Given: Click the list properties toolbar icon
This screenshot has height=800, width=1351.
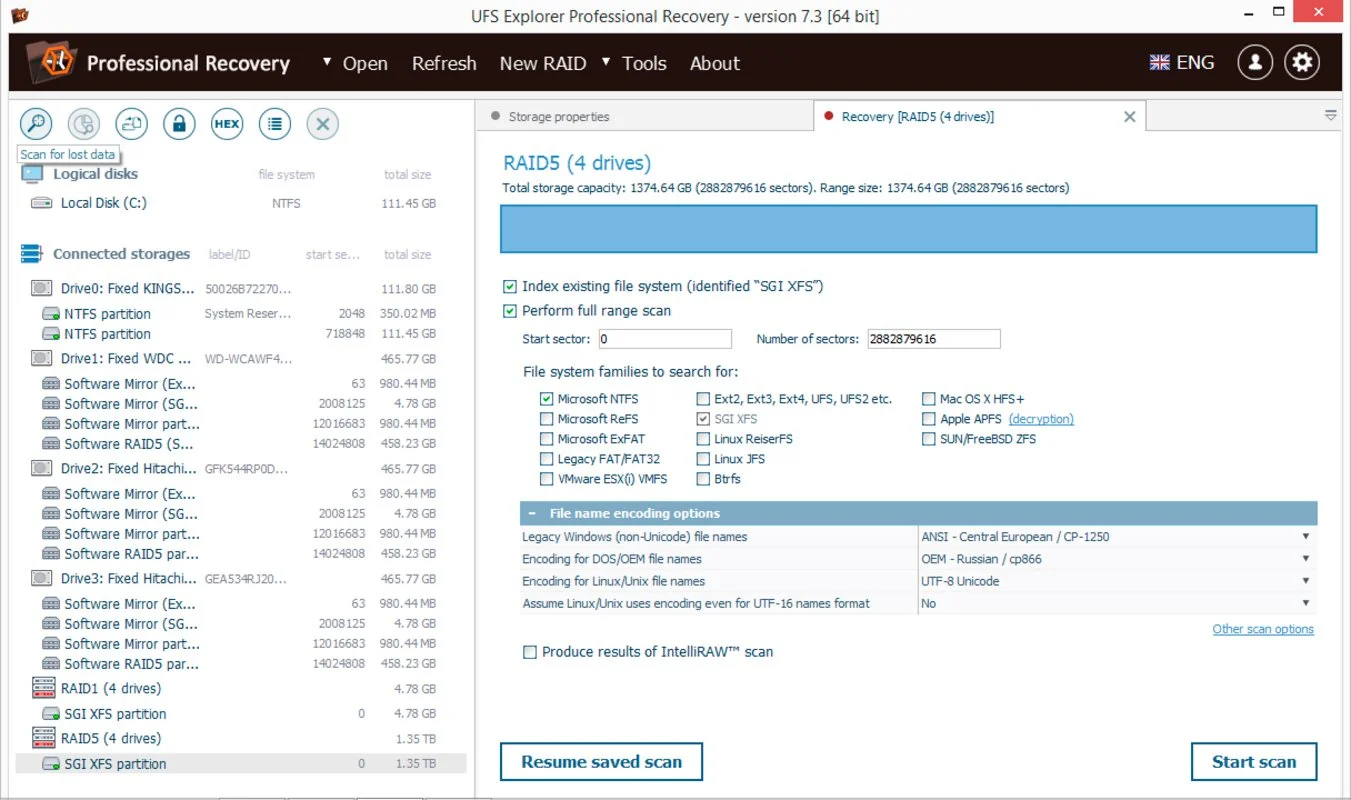Looking at the screenshot, I should (x=275, y=124).
